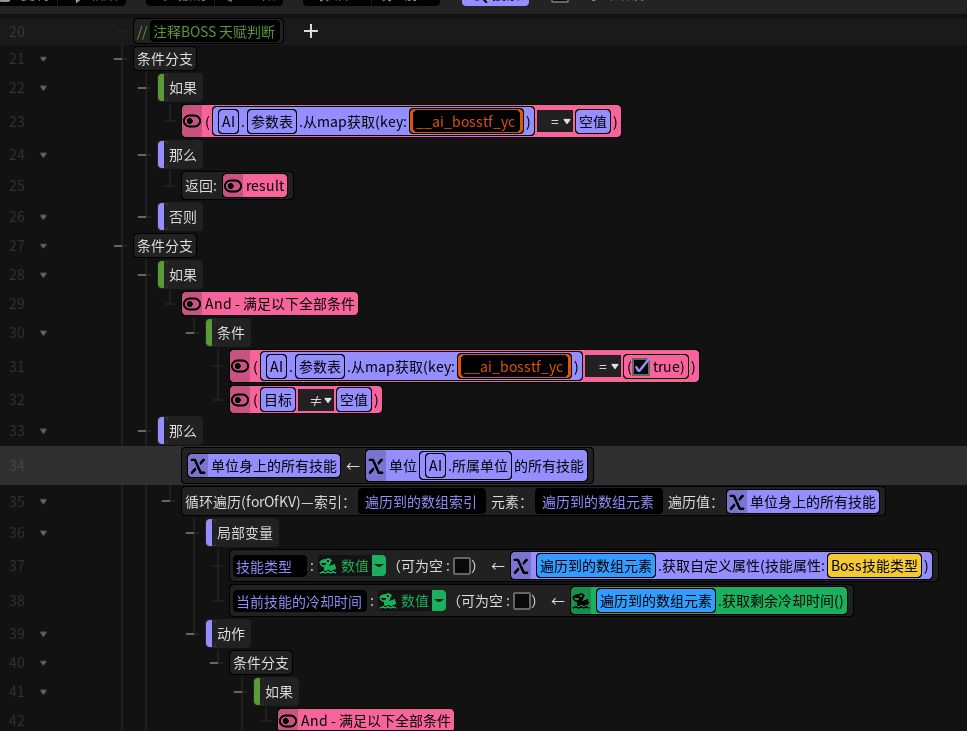This screenshot has height=731, width=967.
Task: Open the 数值 type dropdown for 当前技能的冷却时间
Action: [x=439, y=601]
